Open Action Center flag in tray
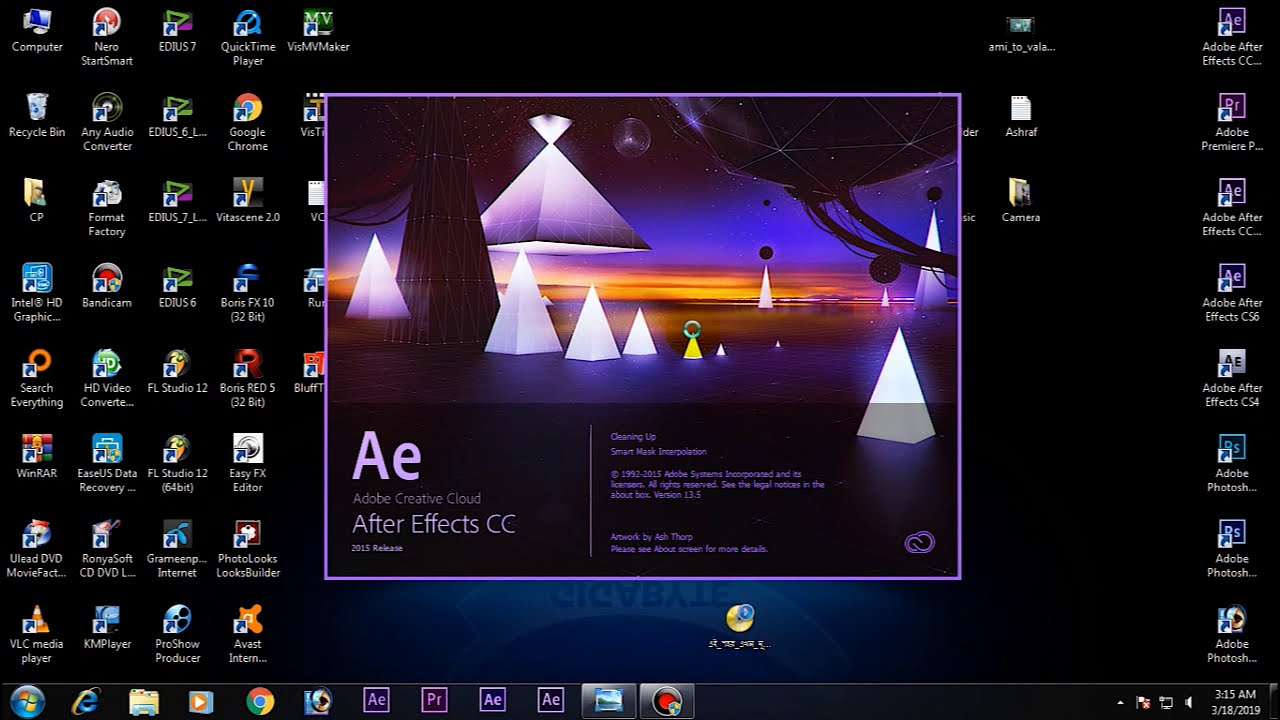The image size is (1280, 720). point(1144,702)
